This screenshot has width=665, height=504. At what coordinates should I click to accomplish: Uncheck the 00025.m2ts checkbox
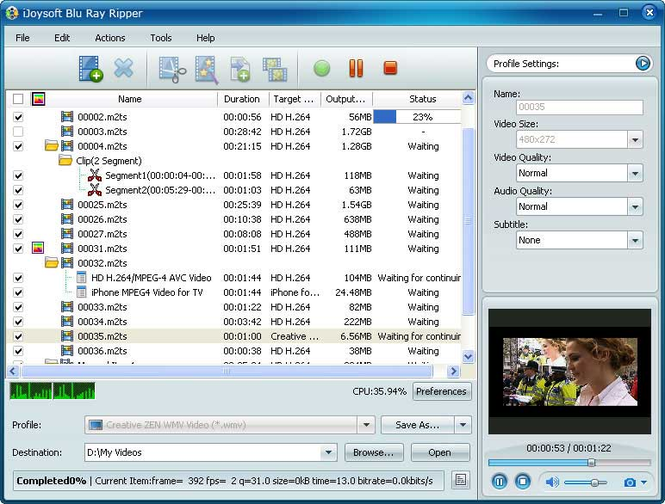pyautogui.click(x=18, y=205)
